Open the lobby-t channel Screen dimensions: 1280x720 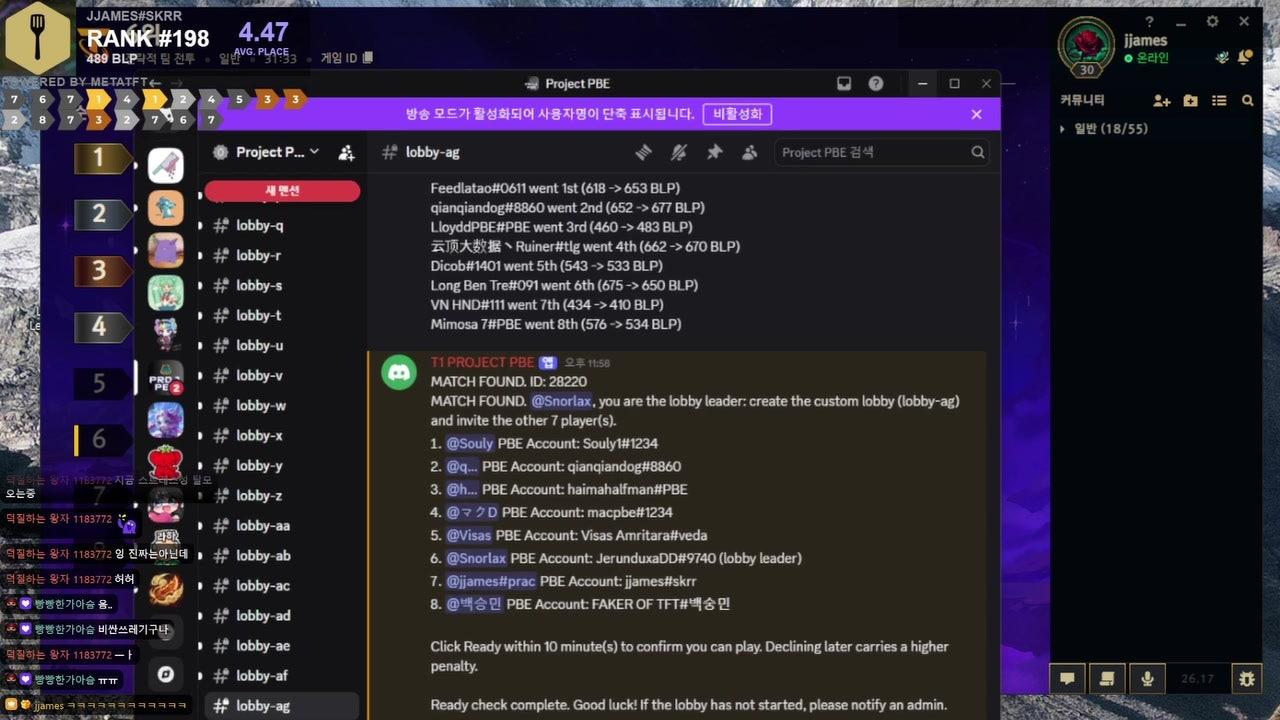click(x=283, y=315)
